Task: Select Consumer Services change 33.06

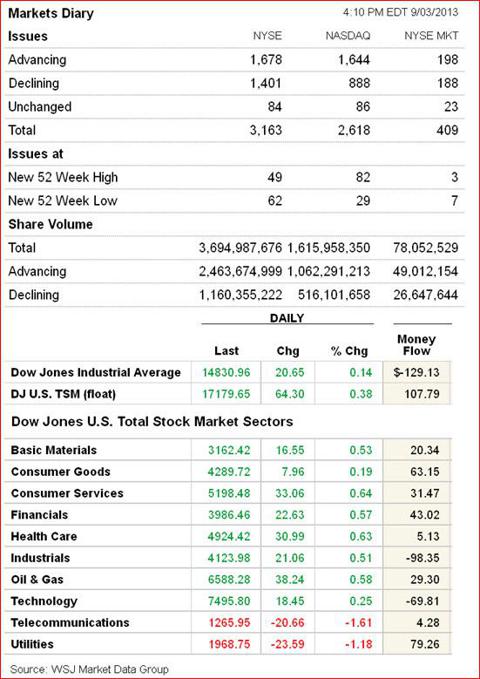Action: [290, 493]
